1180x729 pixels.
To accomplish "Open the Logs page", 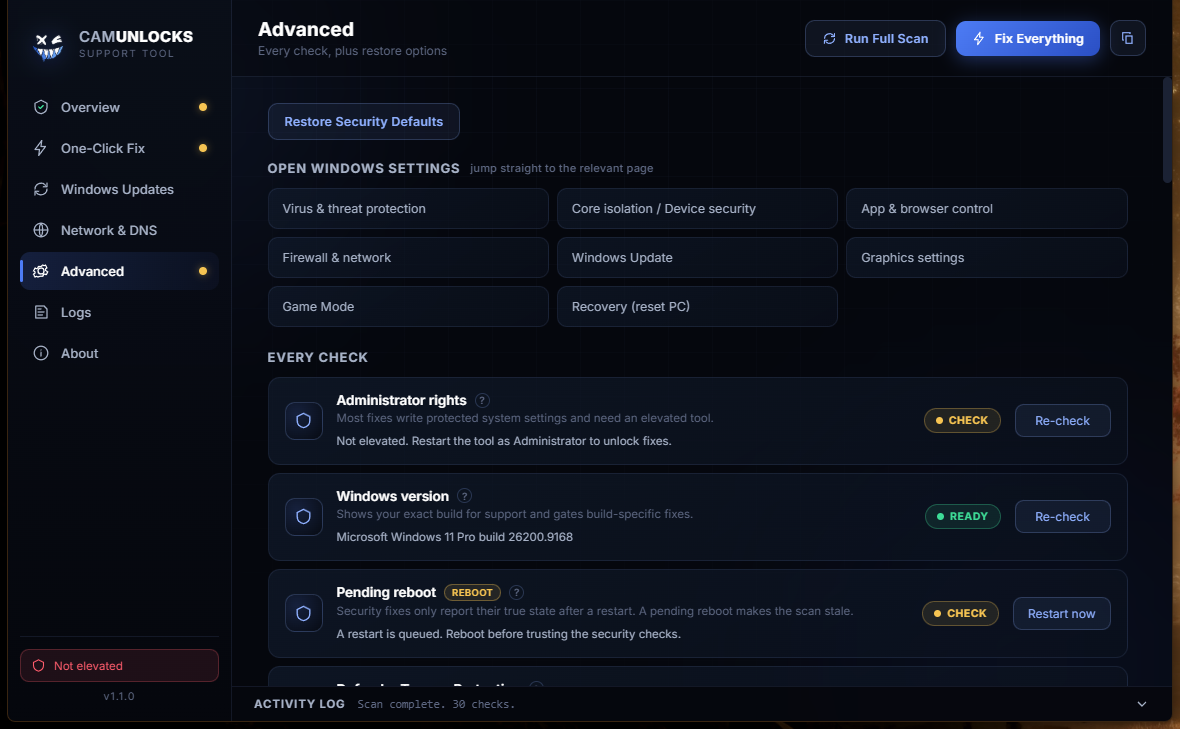I will coord(119,312).
